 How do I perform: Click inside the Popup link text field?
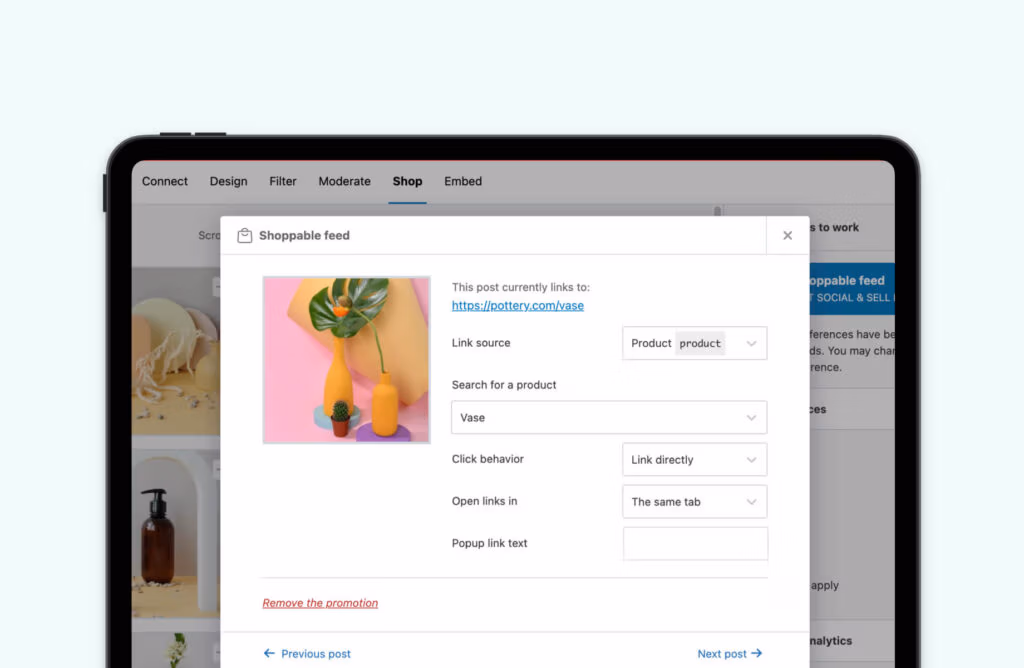click(694, 543)
